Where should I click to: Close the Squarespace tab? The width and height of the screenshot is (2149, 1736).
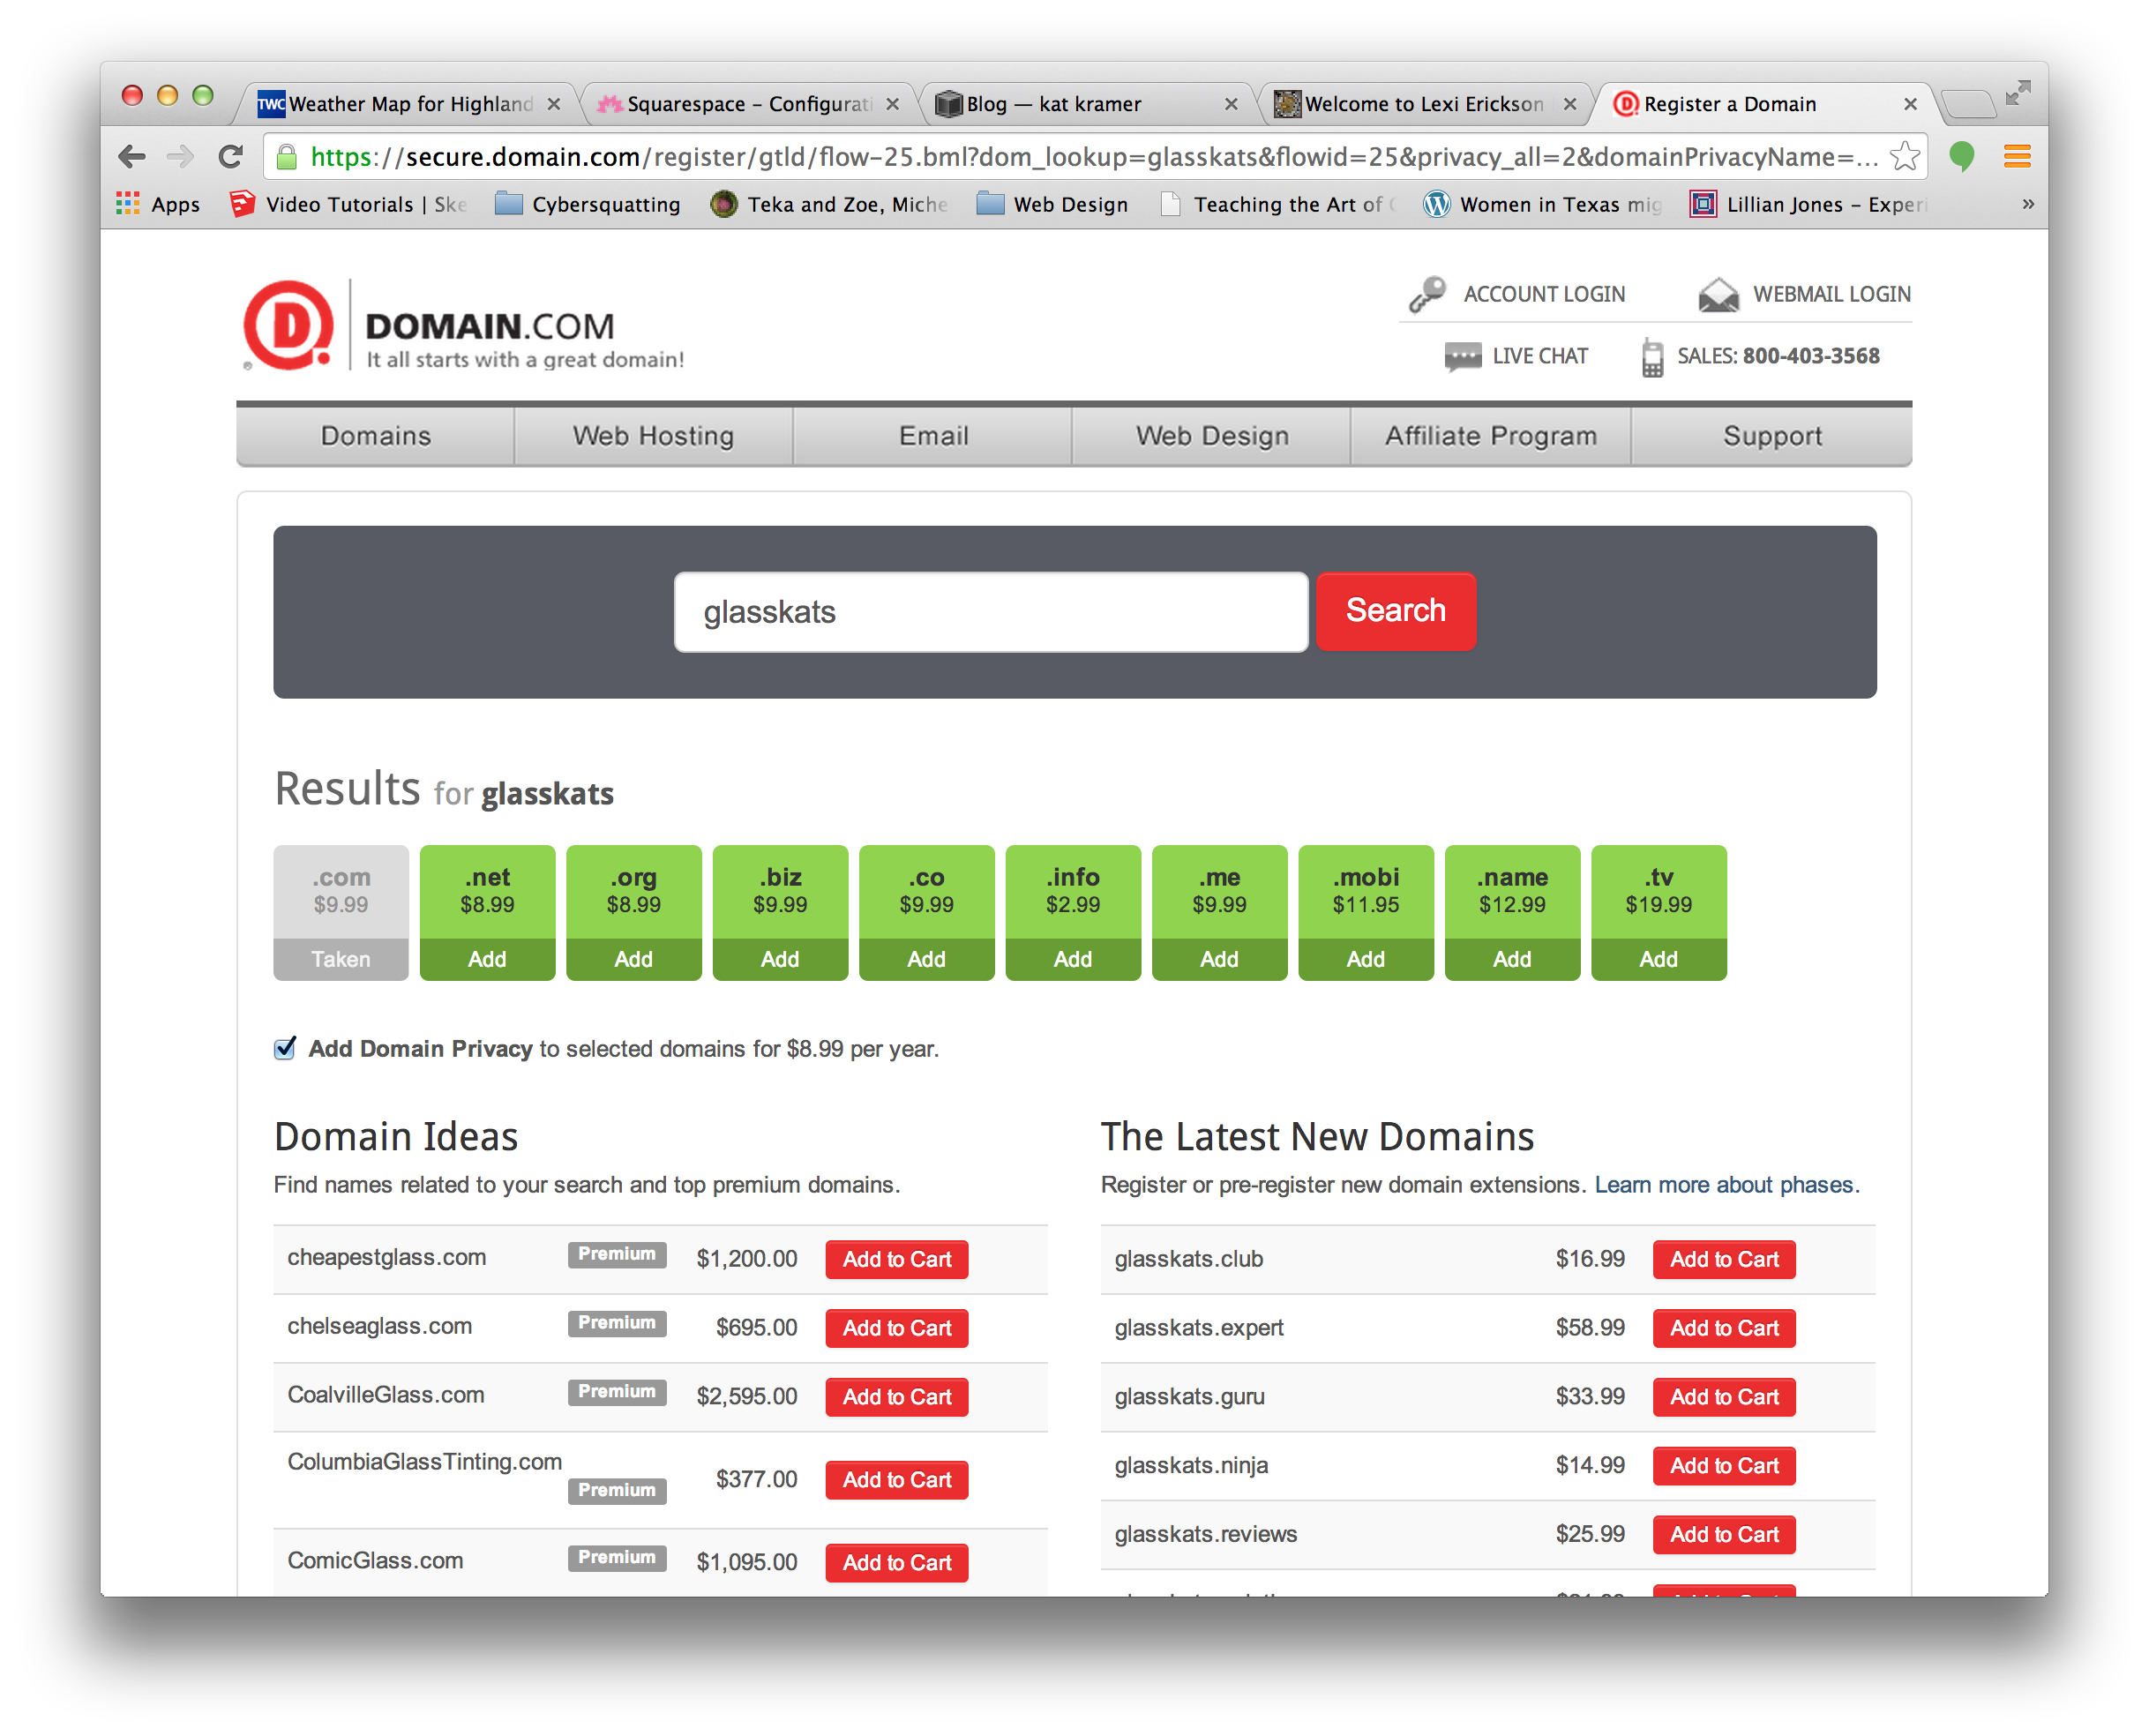892,104
